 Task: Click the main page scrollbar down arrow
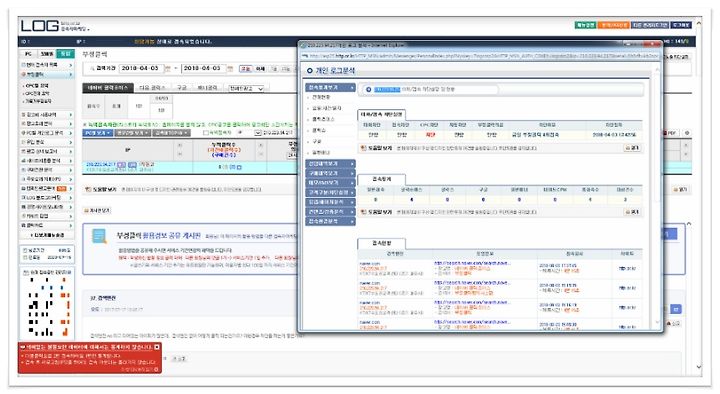pos(699,367)
